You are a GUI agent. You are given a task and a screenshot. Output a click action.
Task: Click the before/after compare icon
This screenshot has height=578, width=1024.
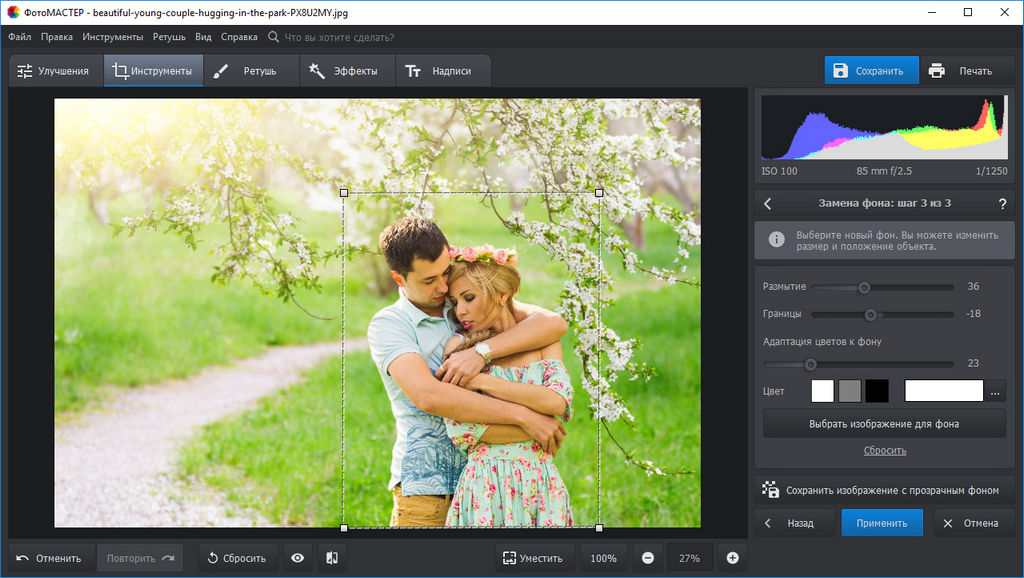tap(332, 558)
